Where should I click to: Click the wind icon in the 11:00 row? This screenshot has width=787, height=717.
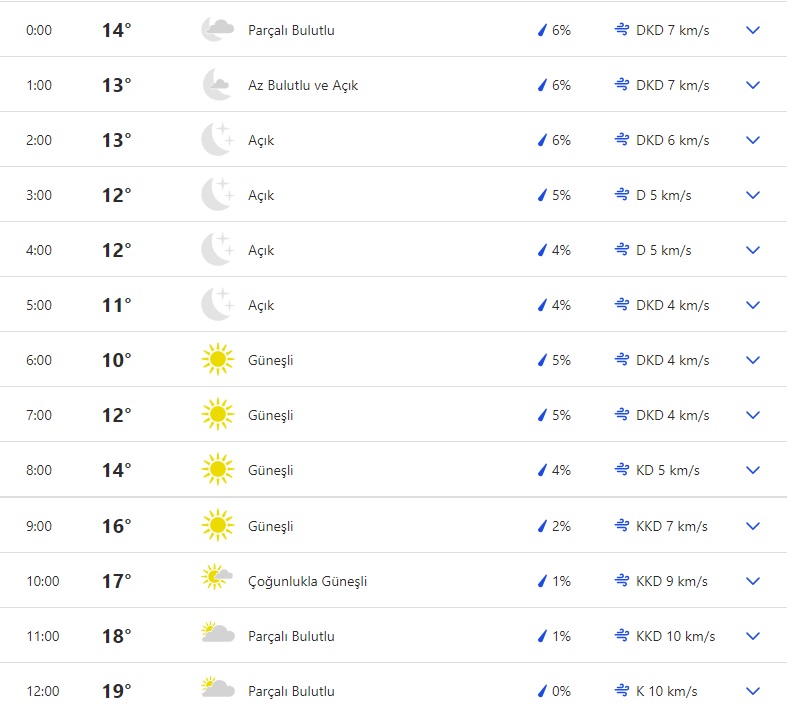coord(621,636)
